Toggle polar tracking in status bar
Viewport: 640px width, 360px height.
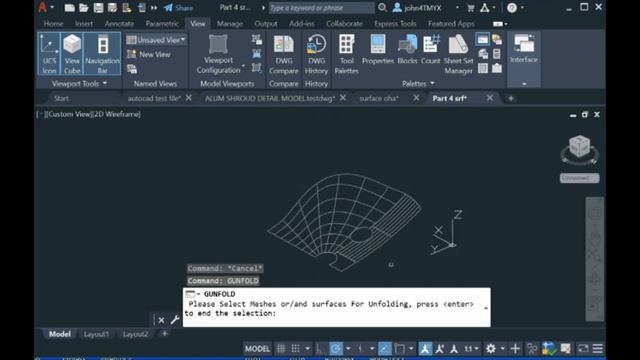336,349
